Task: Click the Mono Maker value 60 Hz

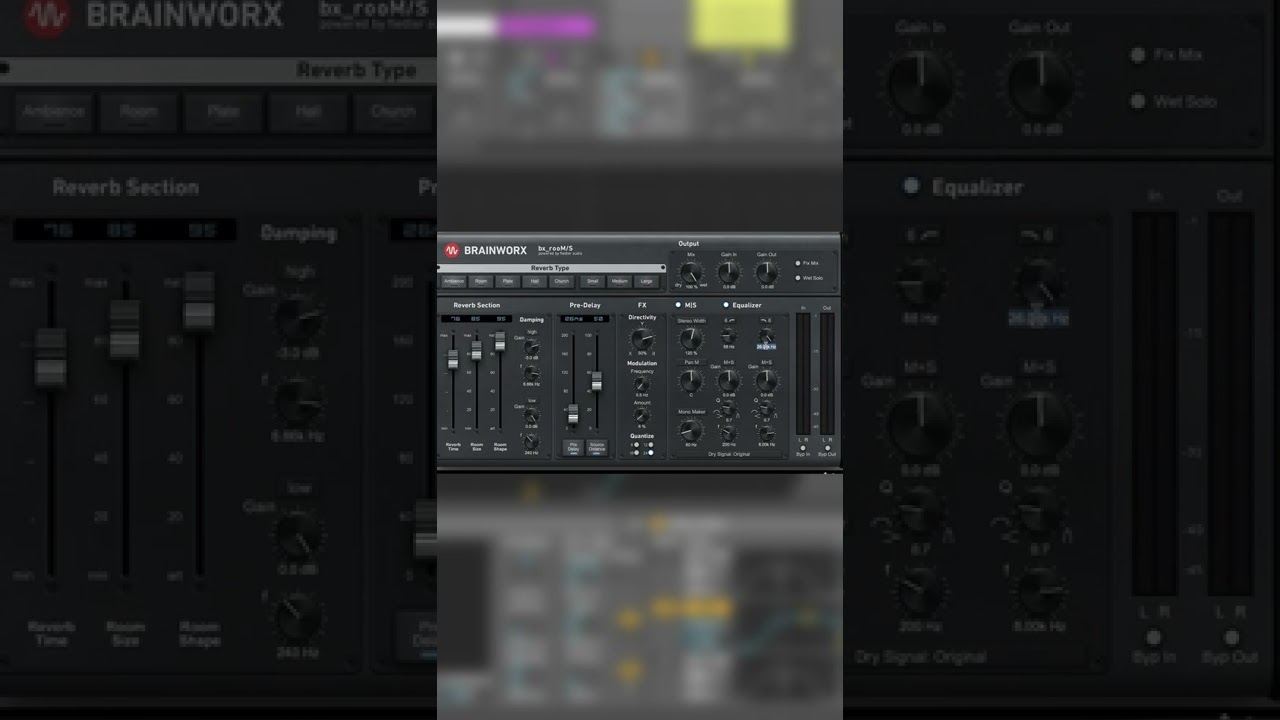Action: [x=691, y=445]
